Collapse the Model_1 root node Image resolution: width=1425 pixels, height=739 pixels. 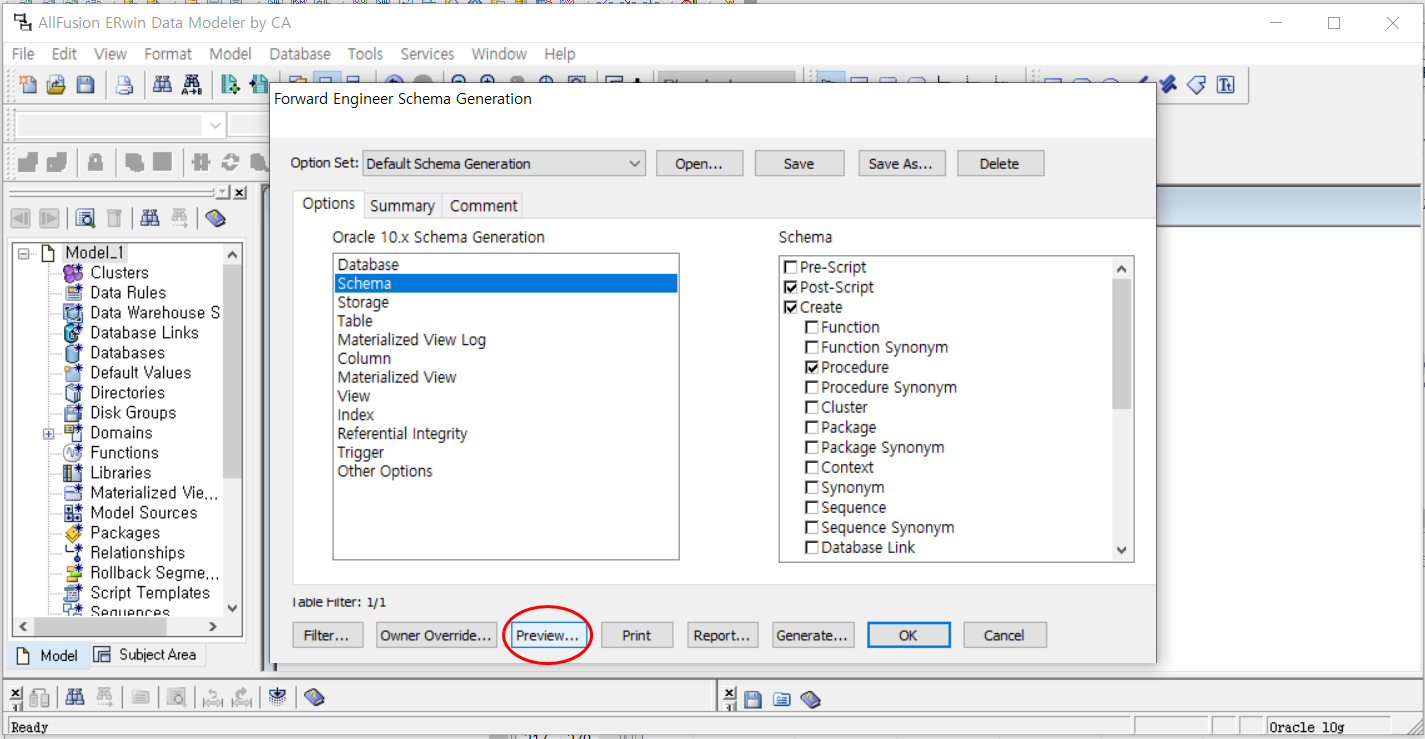click(24, 253)
